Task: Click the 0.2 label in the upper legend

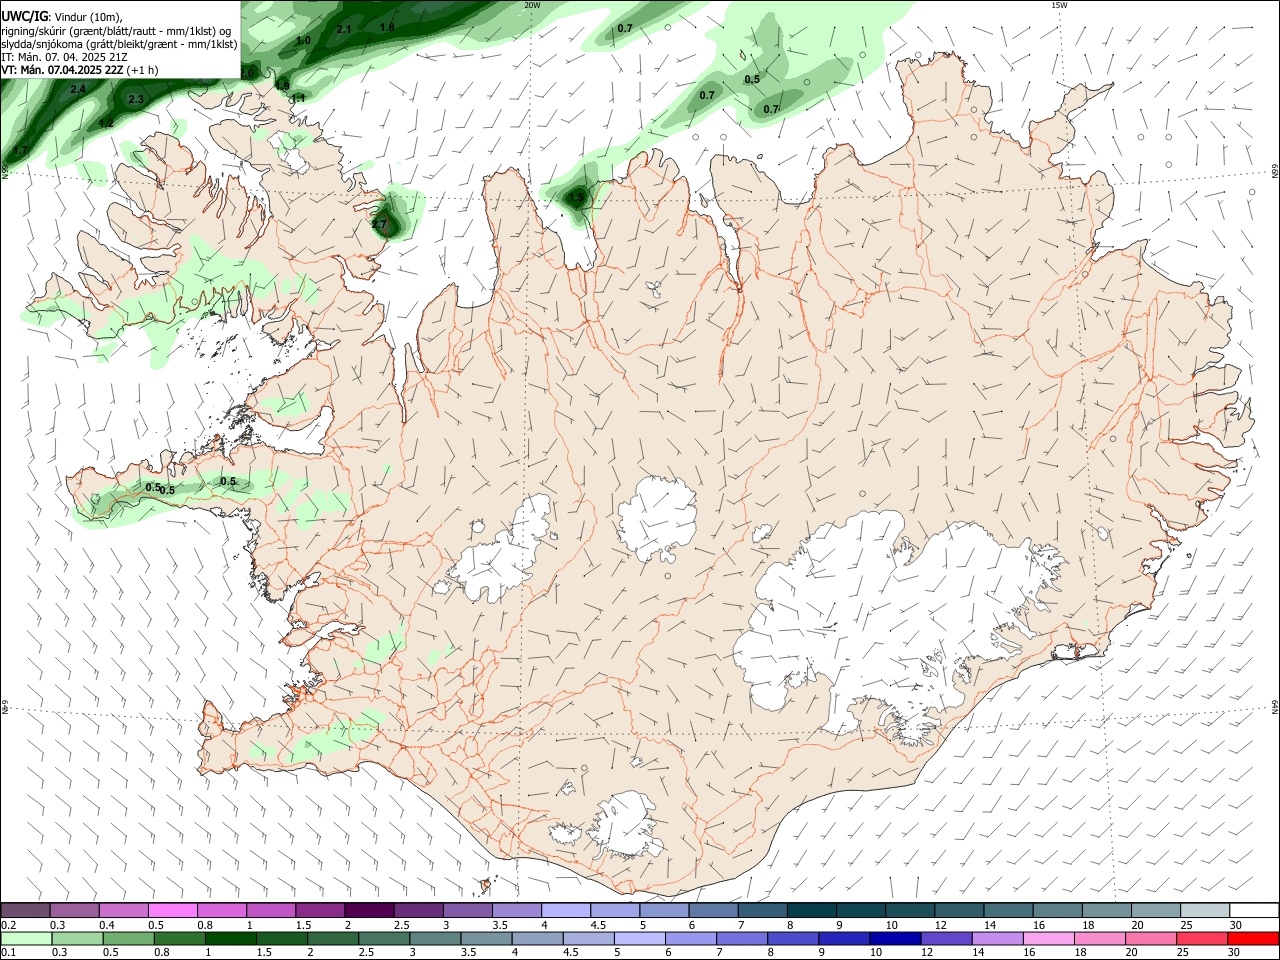Action: coord(8,925)
